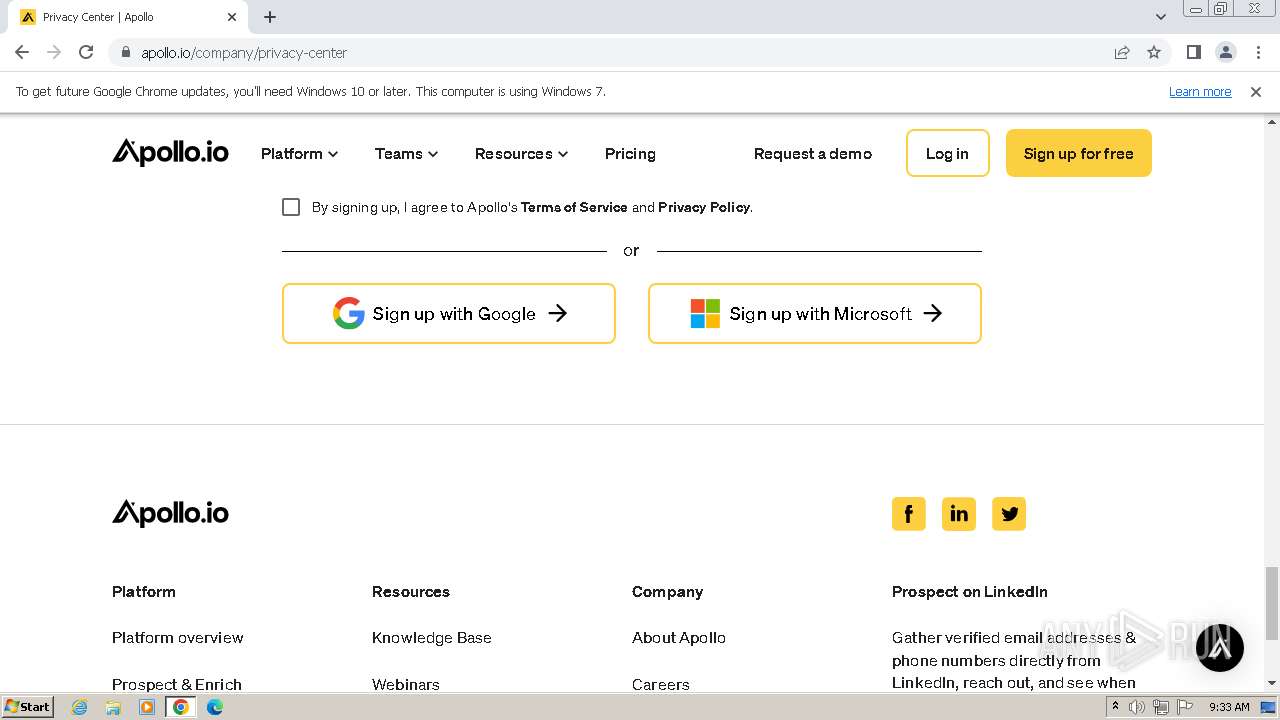Open Webinars footer link

tap(406, 684)
